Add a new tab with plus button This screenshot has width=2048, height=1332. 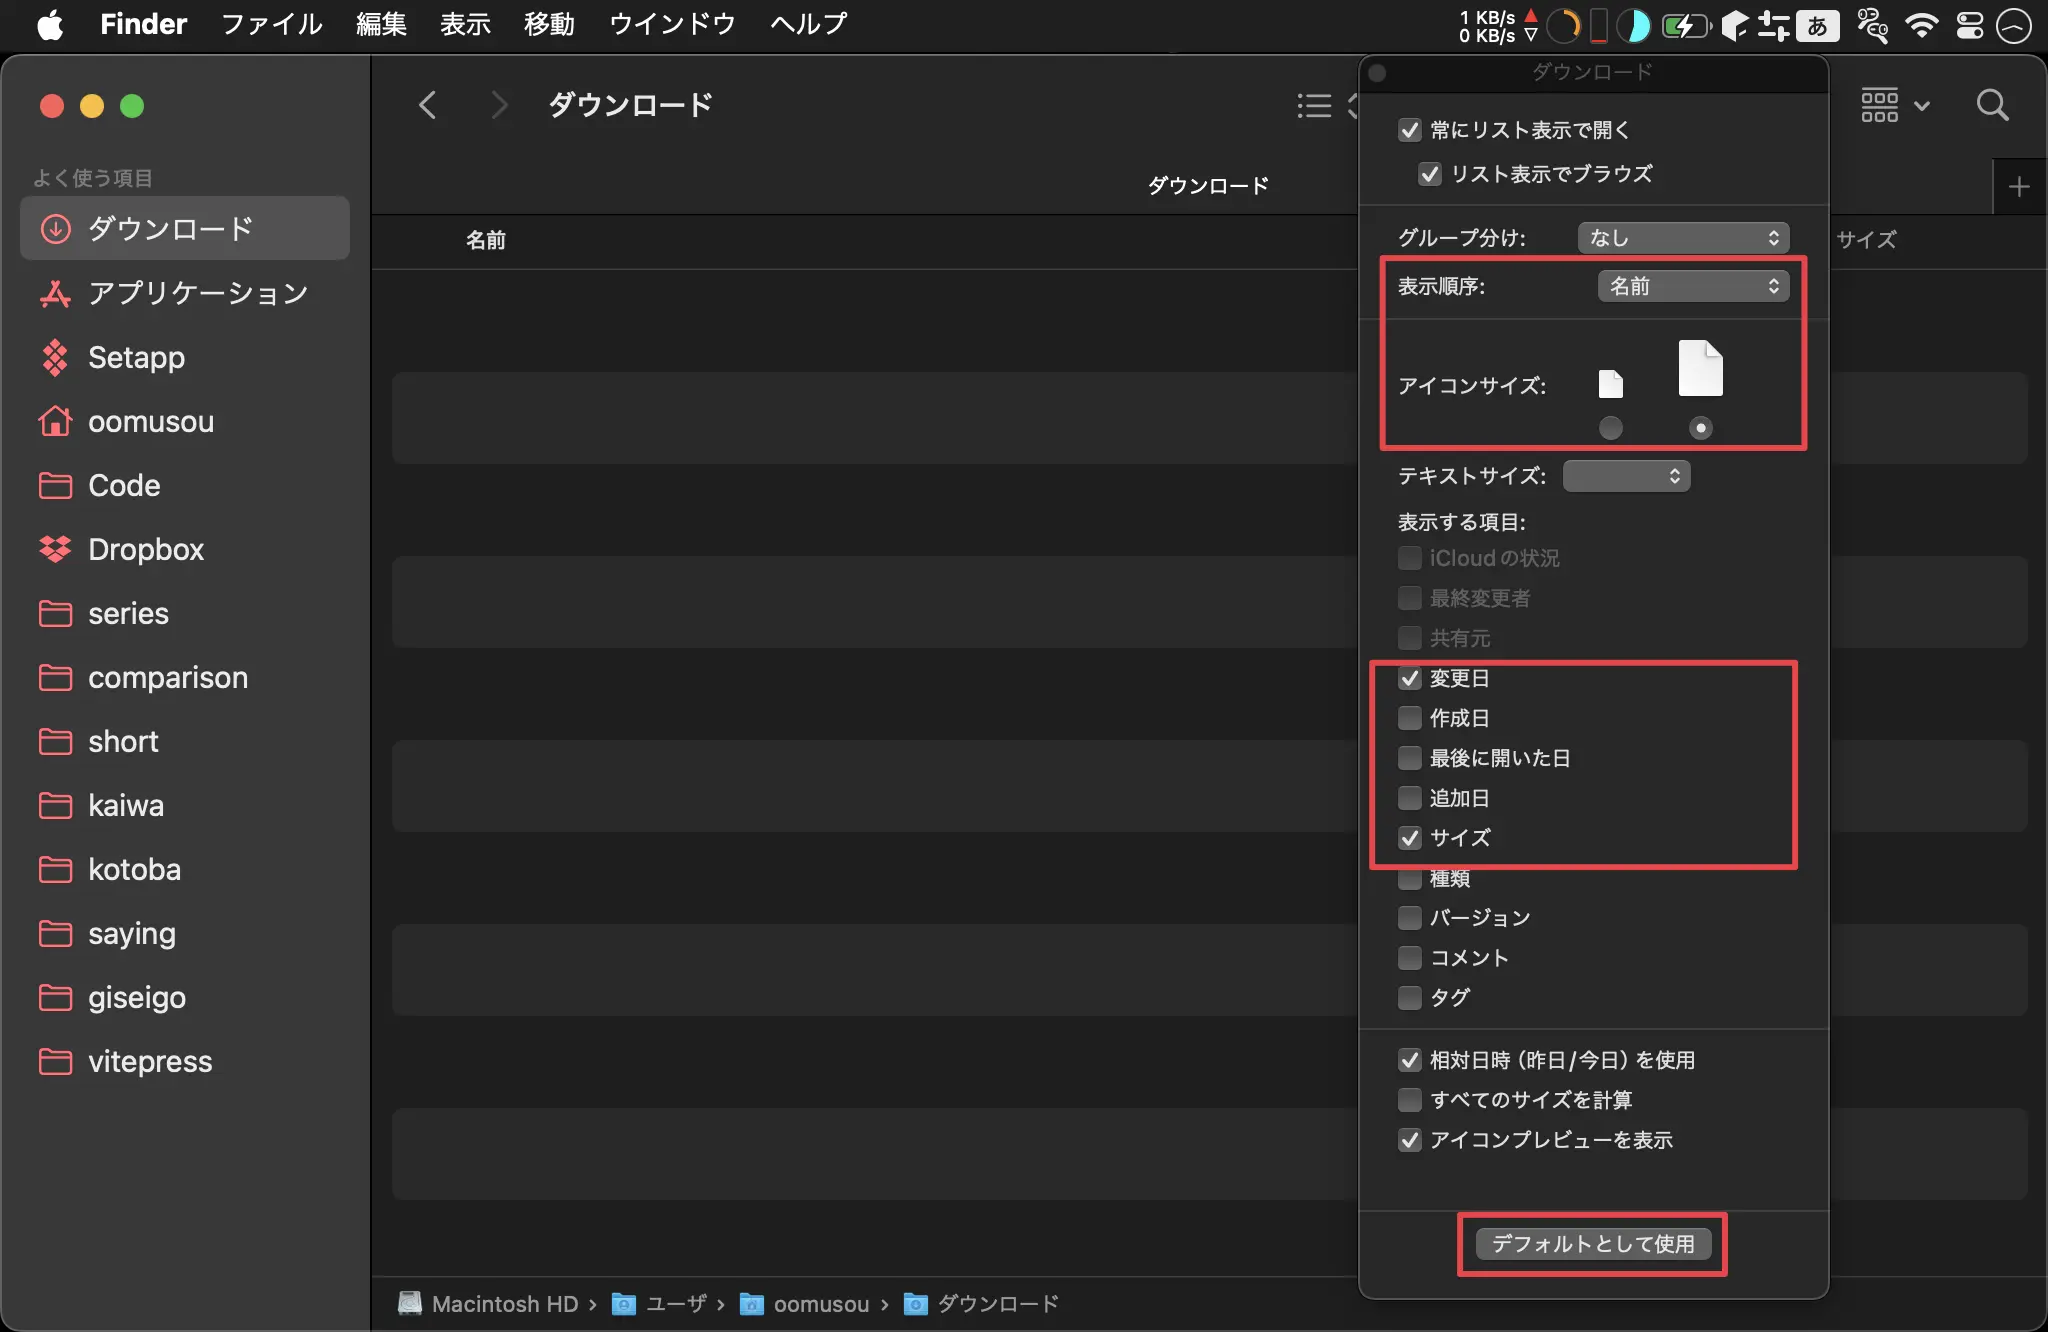click(2019, 187)
